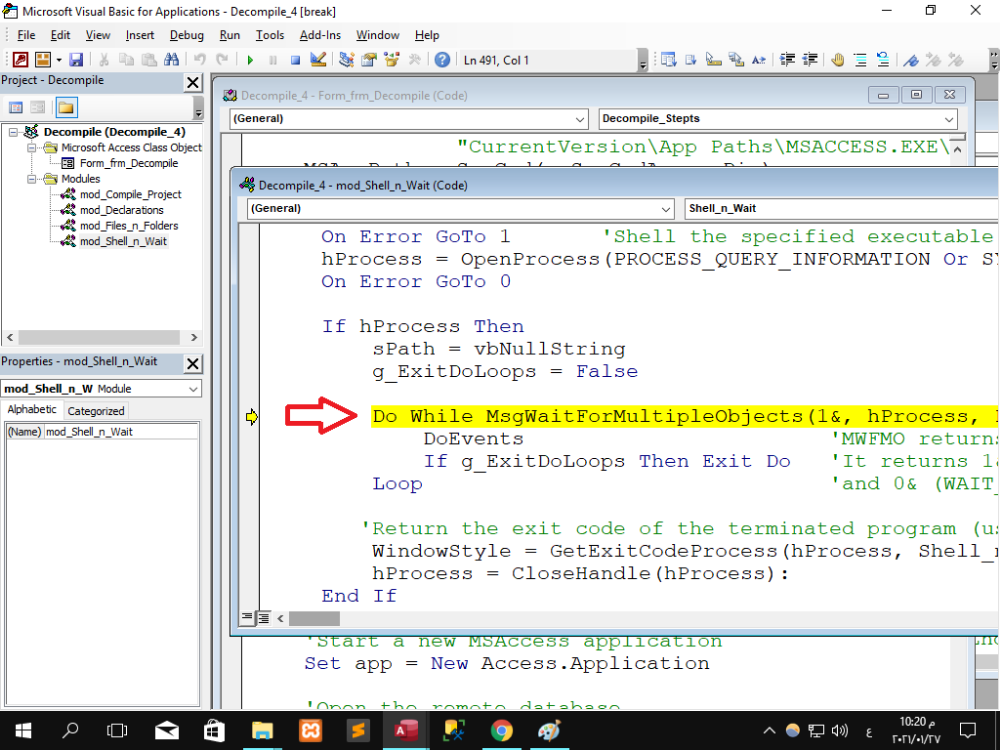Select mod_Shell_n_Wait module in tree
Screen dimensions: 1000x750
click(123, 241)
